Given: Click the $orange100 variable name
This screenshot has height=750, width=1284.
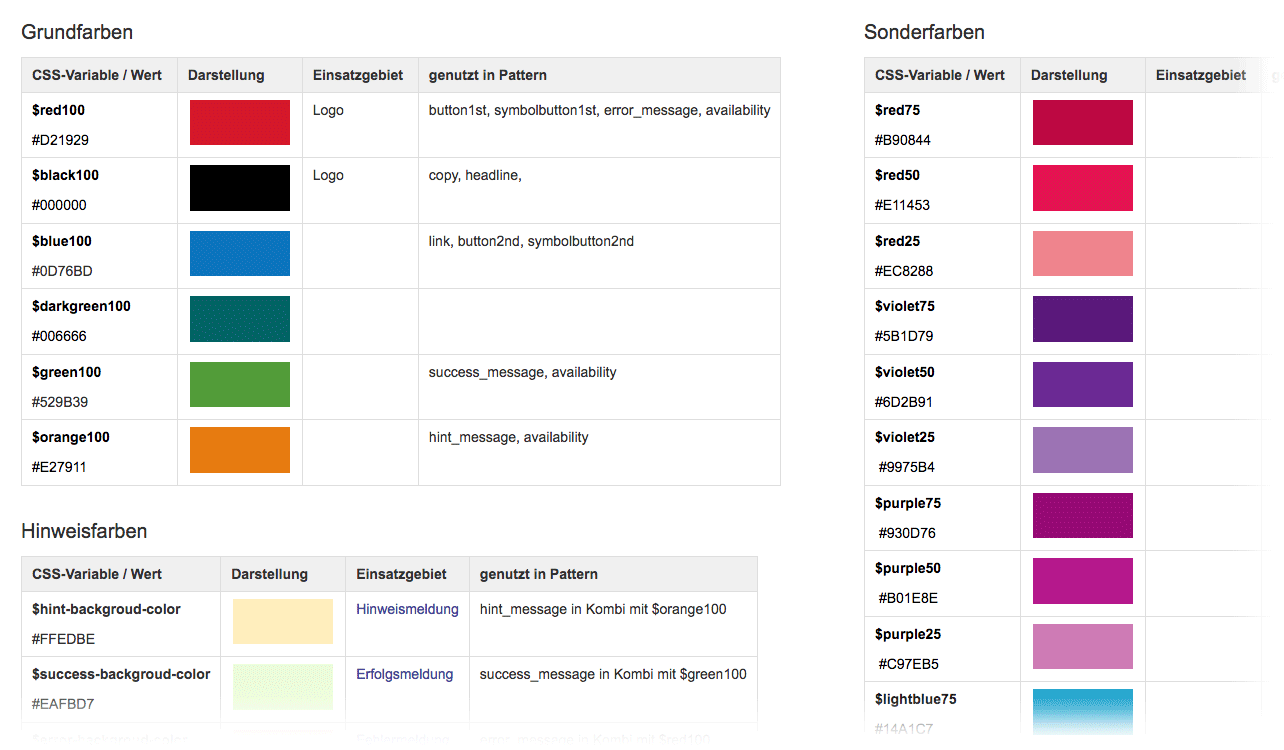Looking at the screenshot, I should pyautogui.click(x=71, y=437).
